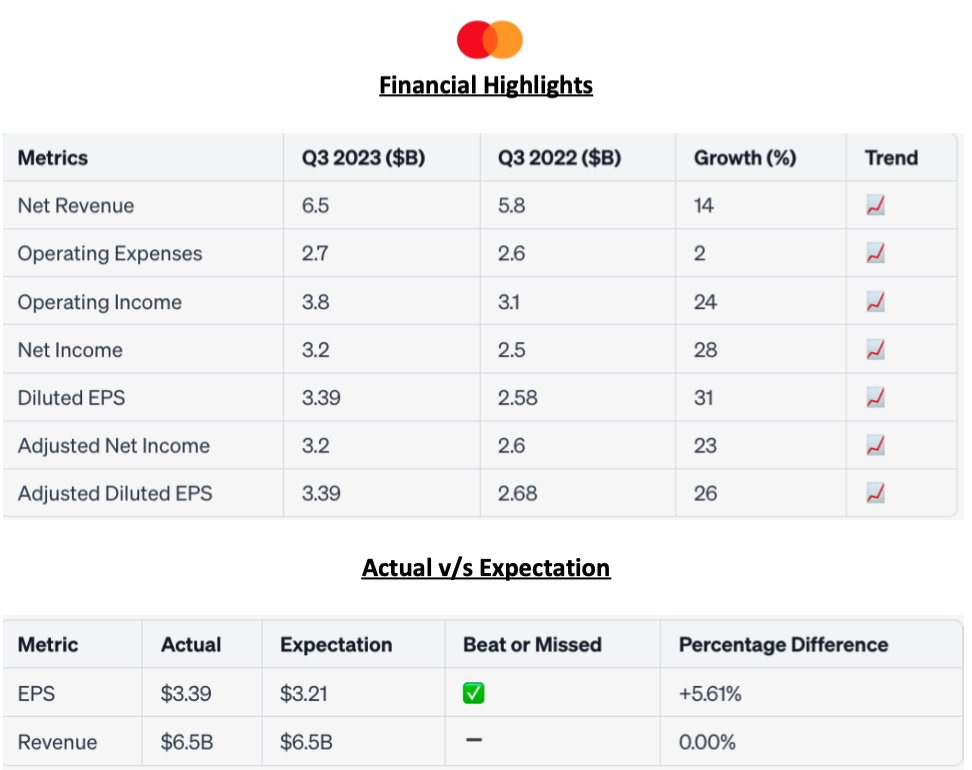This screenshot has height=770, width=972.
Task: Click the Financial Highlights heading
Action: click(x=486, y=86)
